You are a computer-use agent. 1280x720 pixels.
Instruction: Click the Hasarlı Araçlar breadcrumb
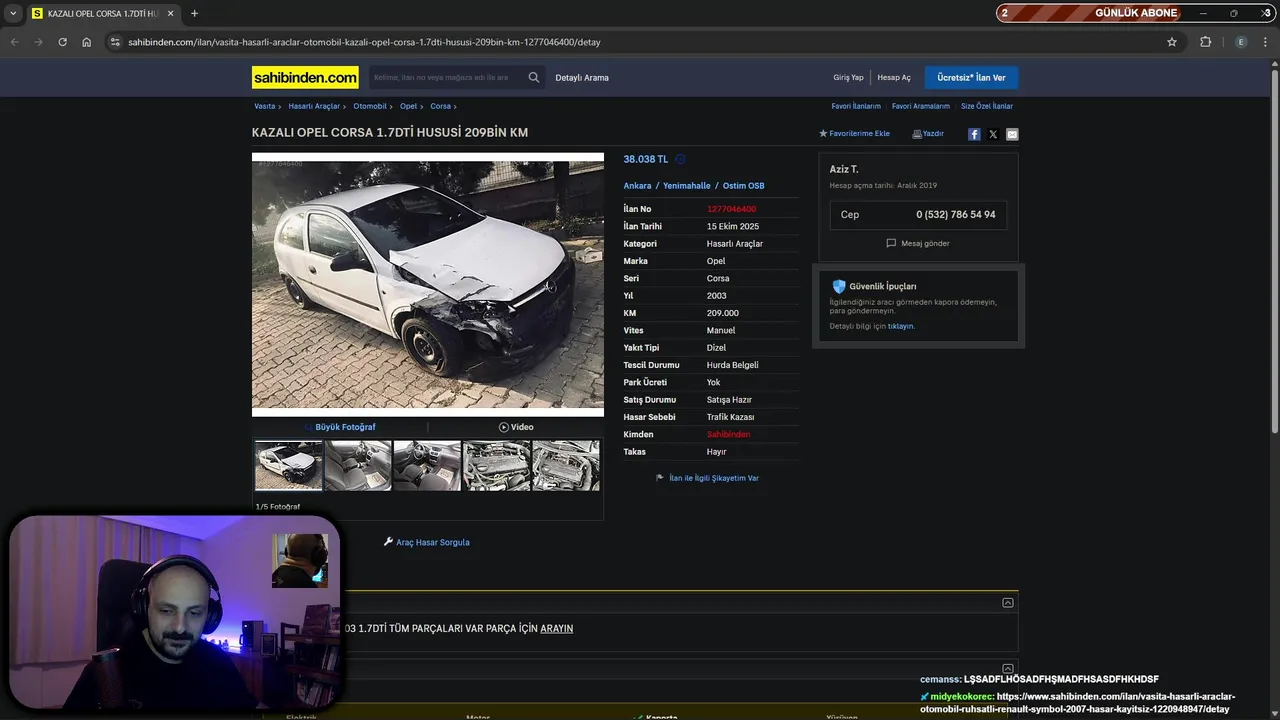(x=314, y=106)
